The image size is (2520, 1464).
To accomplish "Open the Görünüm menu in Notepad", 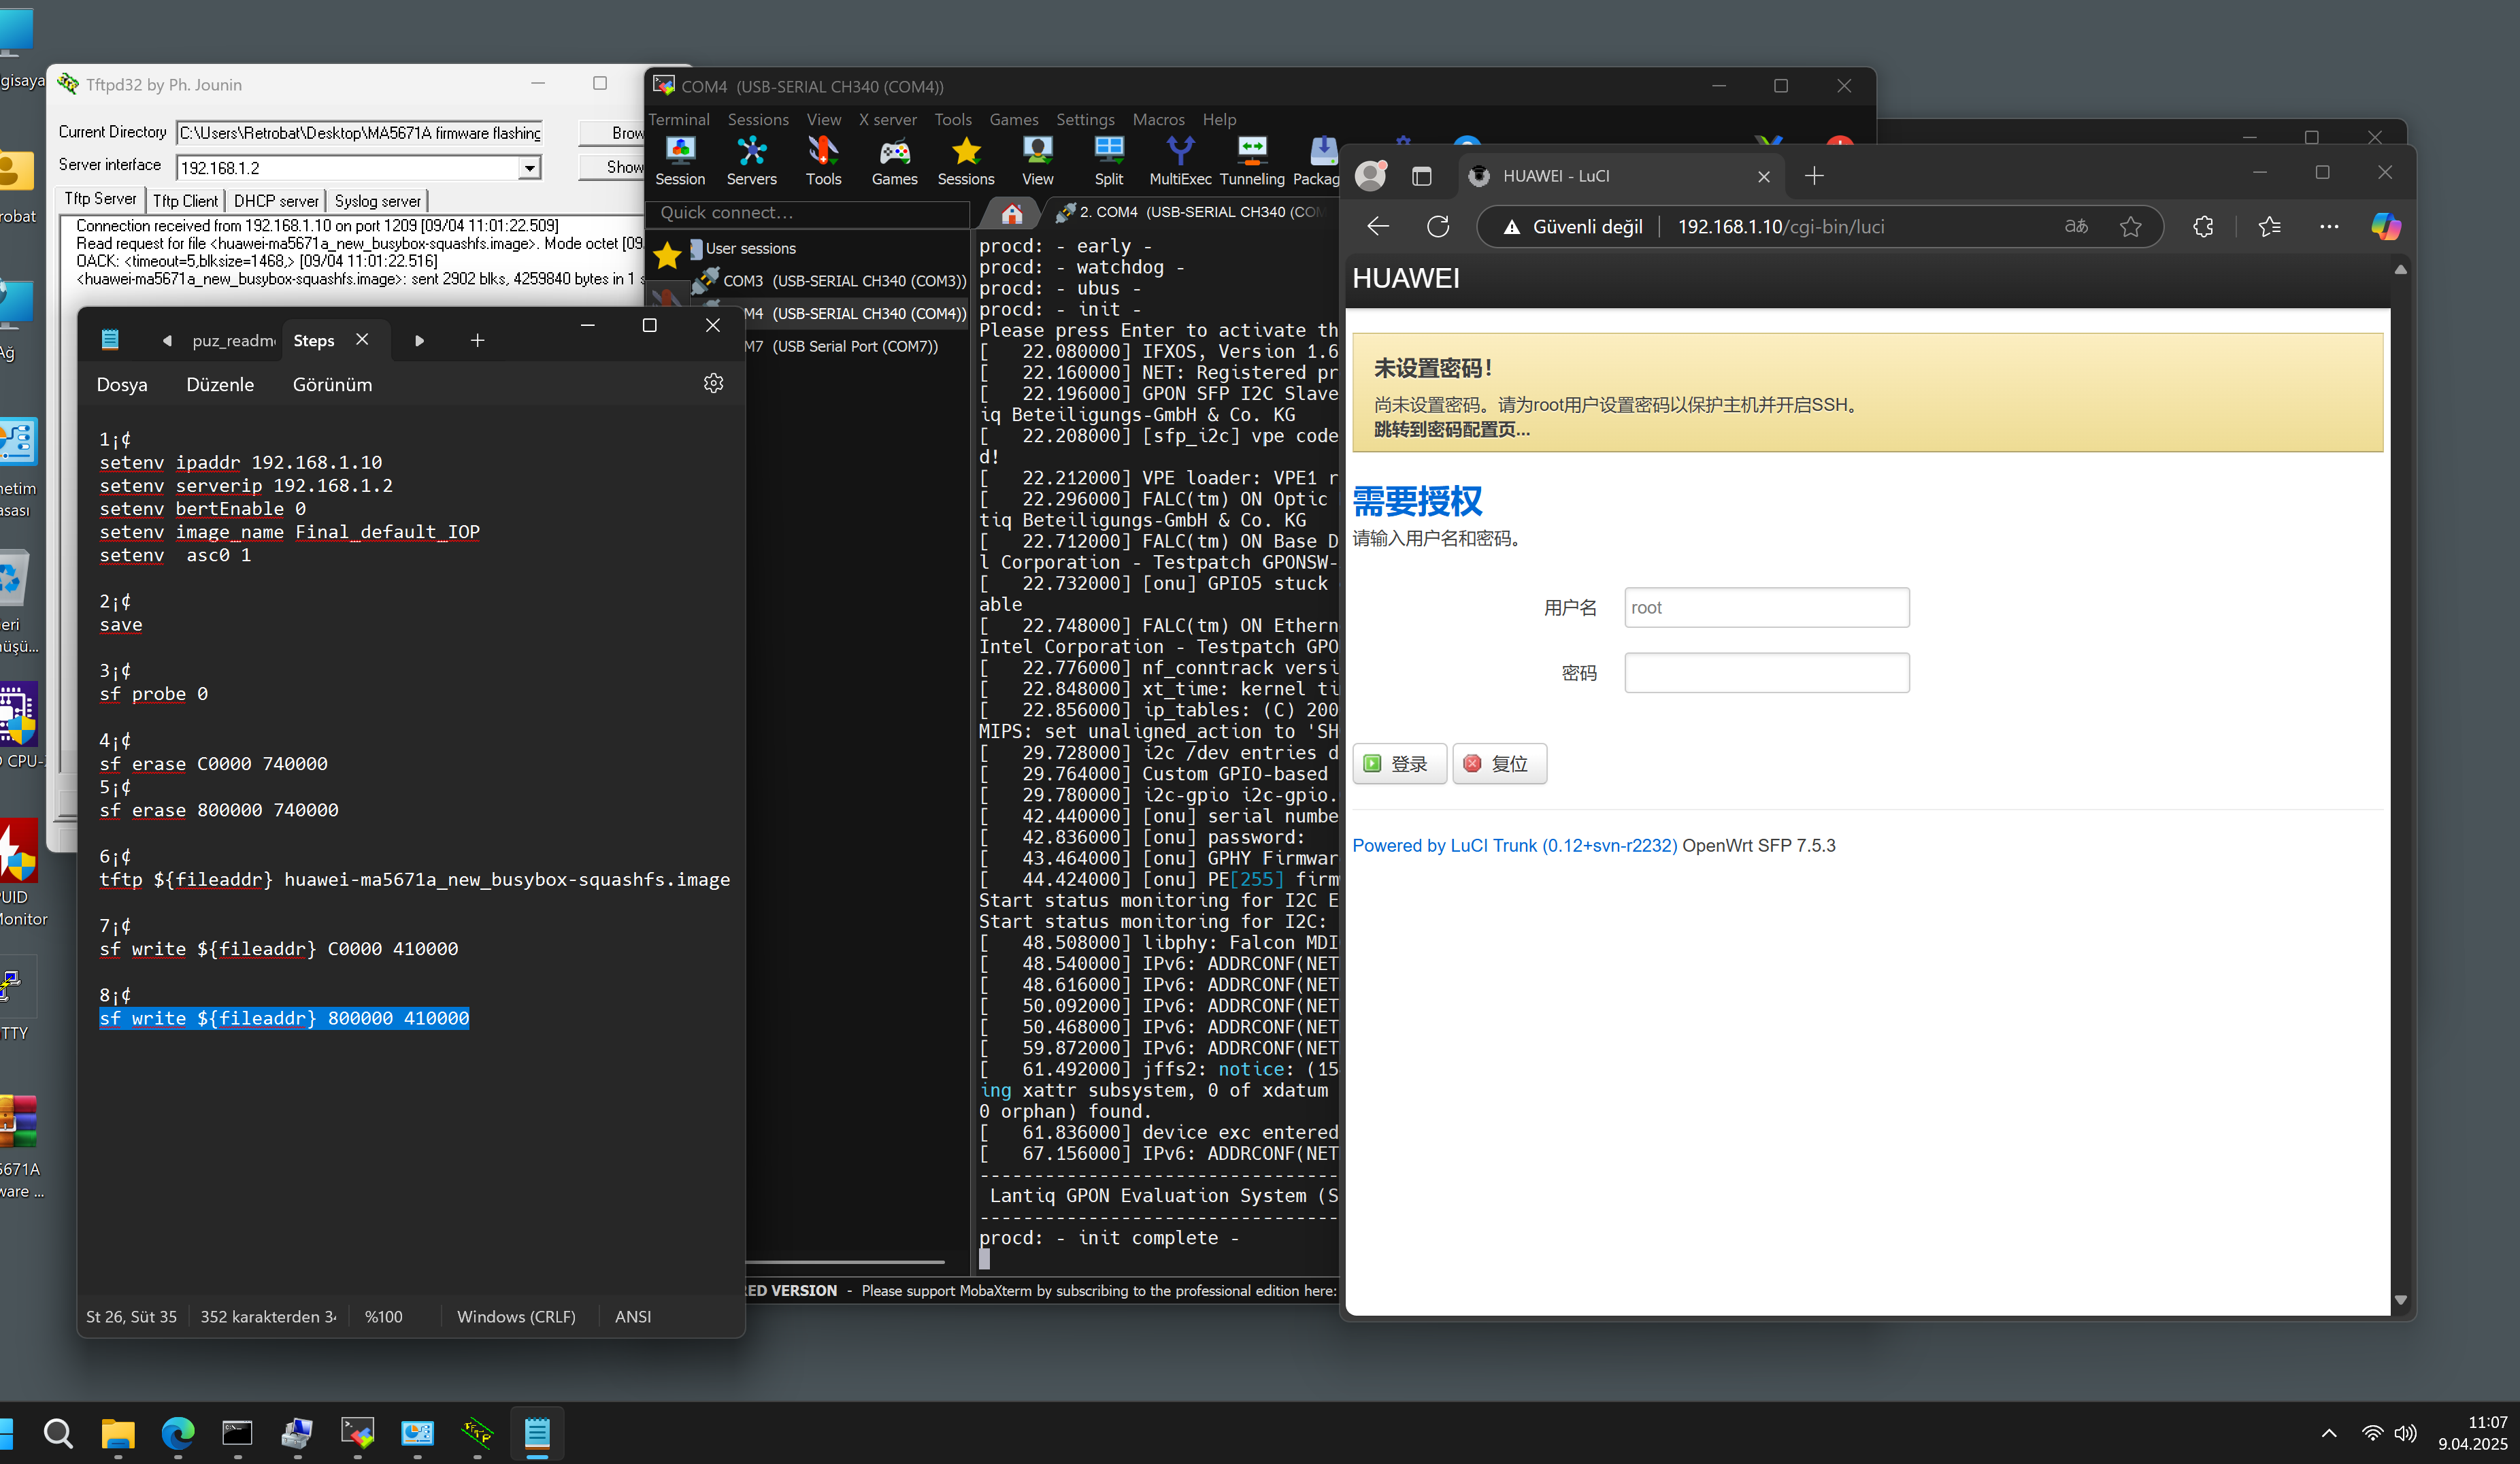I will coord(332,385).
